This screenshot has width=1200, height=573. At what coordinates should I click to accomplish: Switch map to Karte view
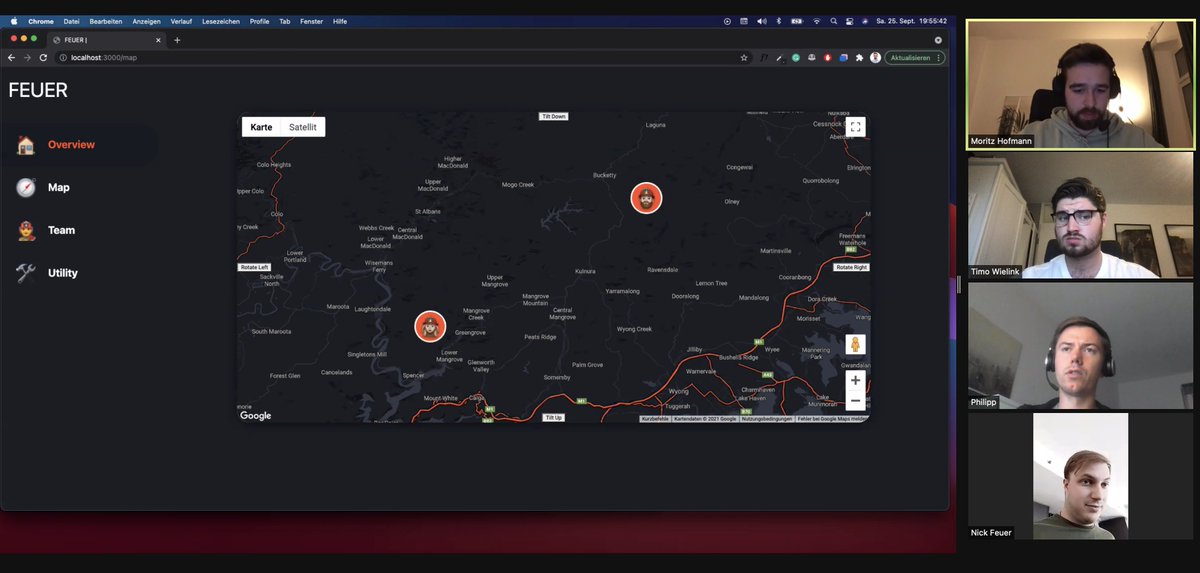(x=261, y=127)
